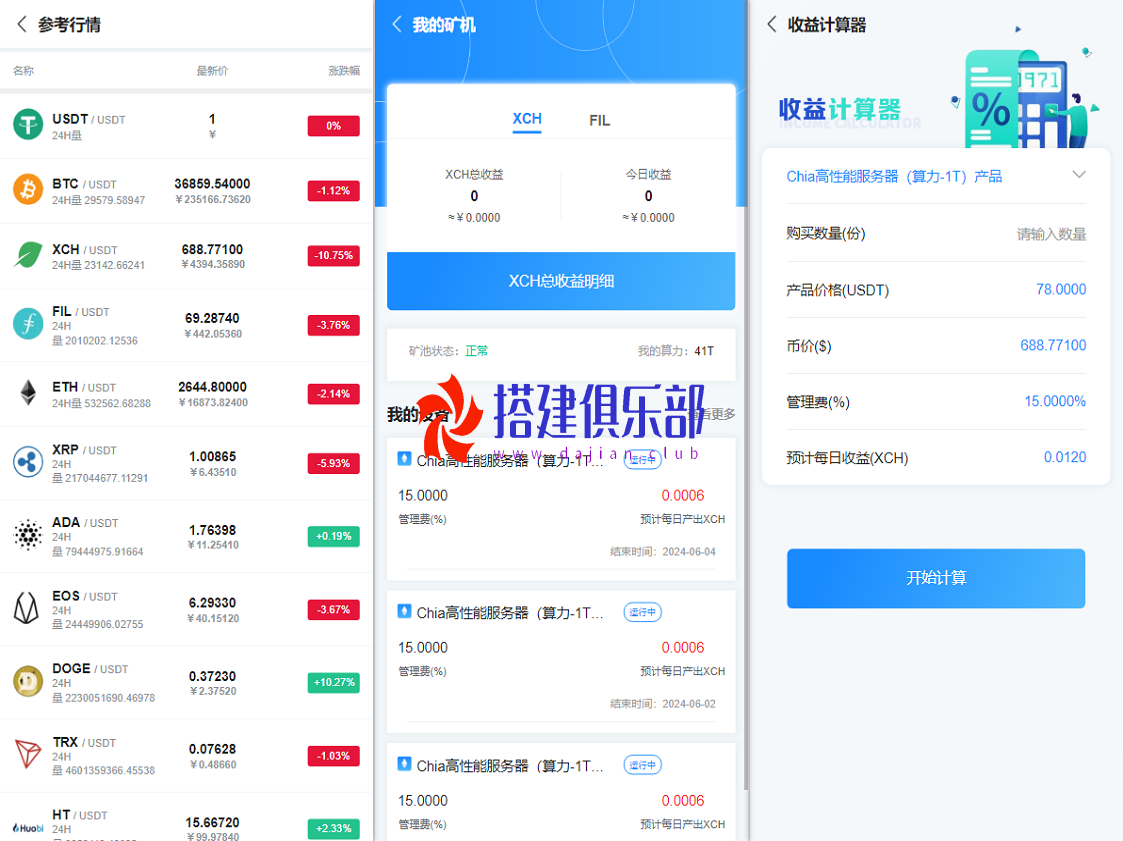Click the BTC -1.12% change badge

pyautogui.click(x=334, y=191)
